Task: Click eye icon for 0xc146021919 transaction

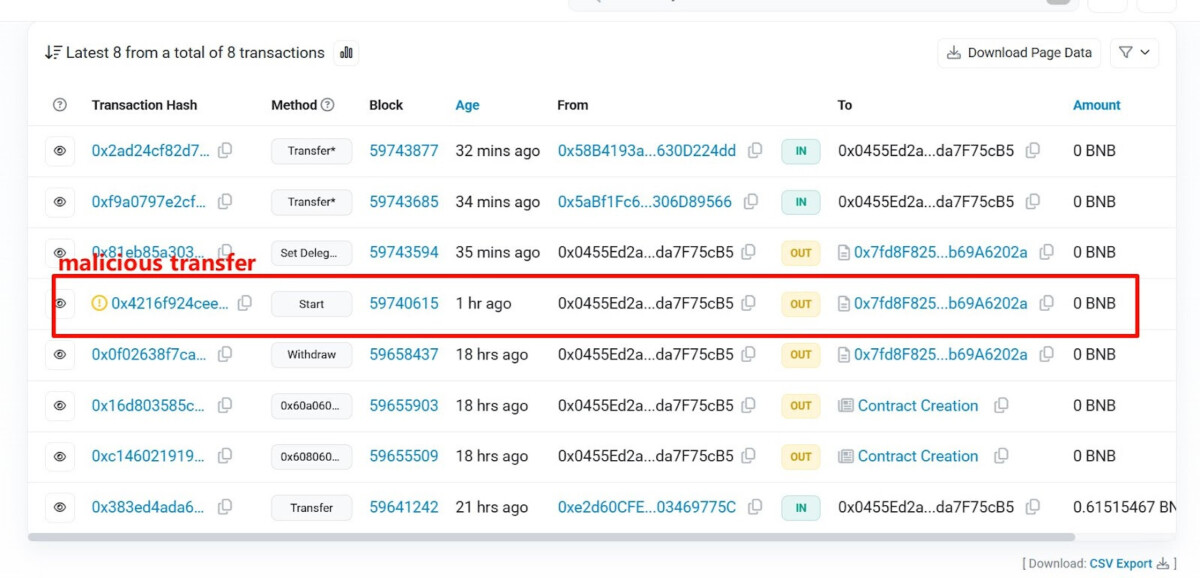Action: [60, 456]
